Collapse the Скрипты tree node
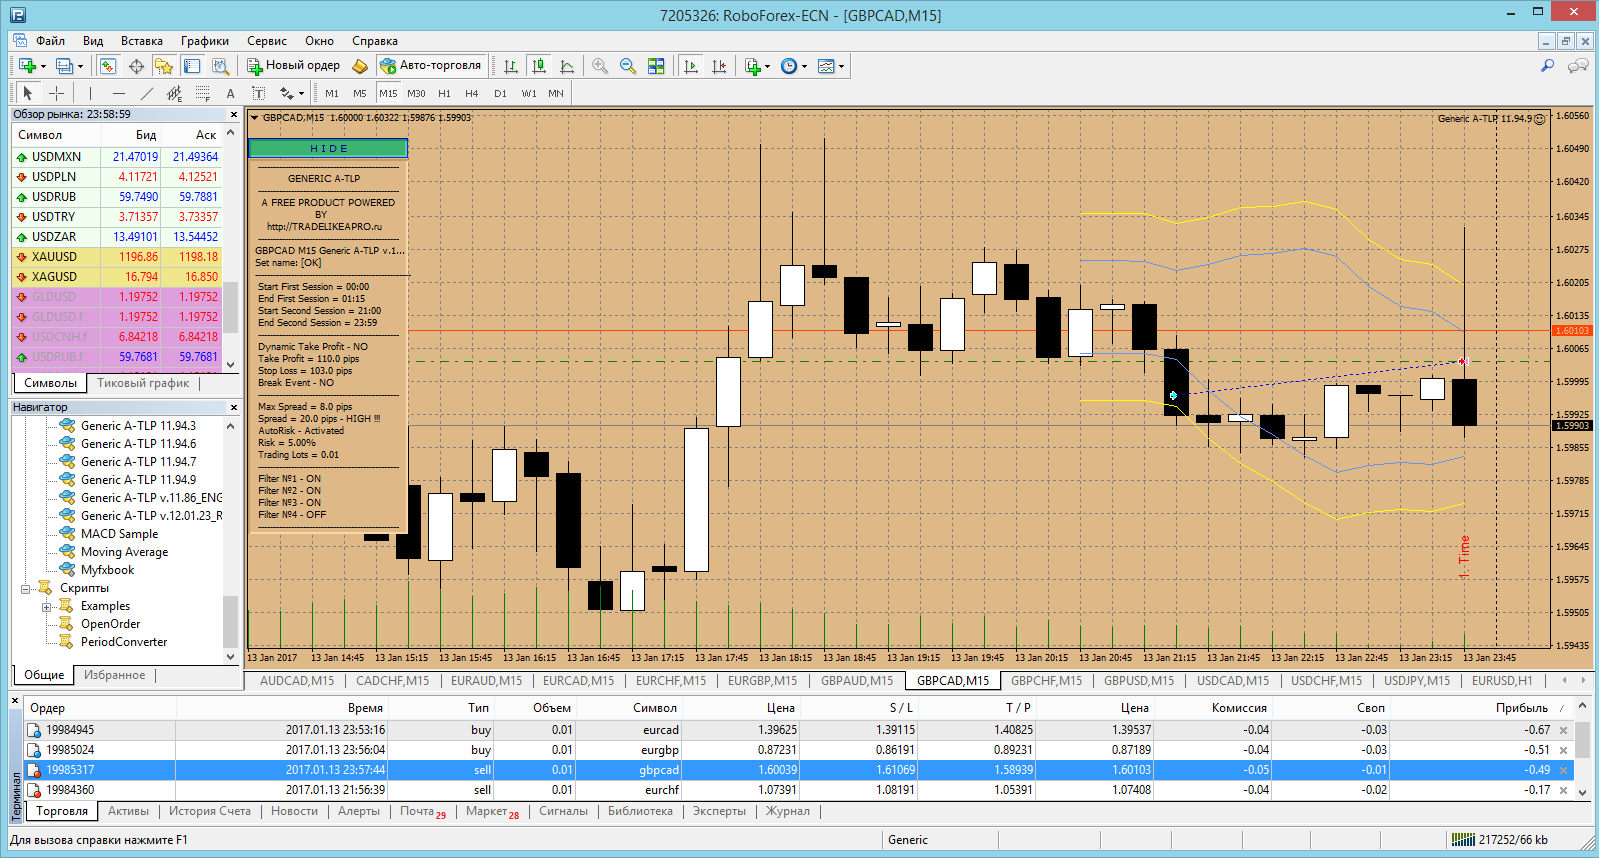Viewport: 1603px width, 858px height. point(26,588)
